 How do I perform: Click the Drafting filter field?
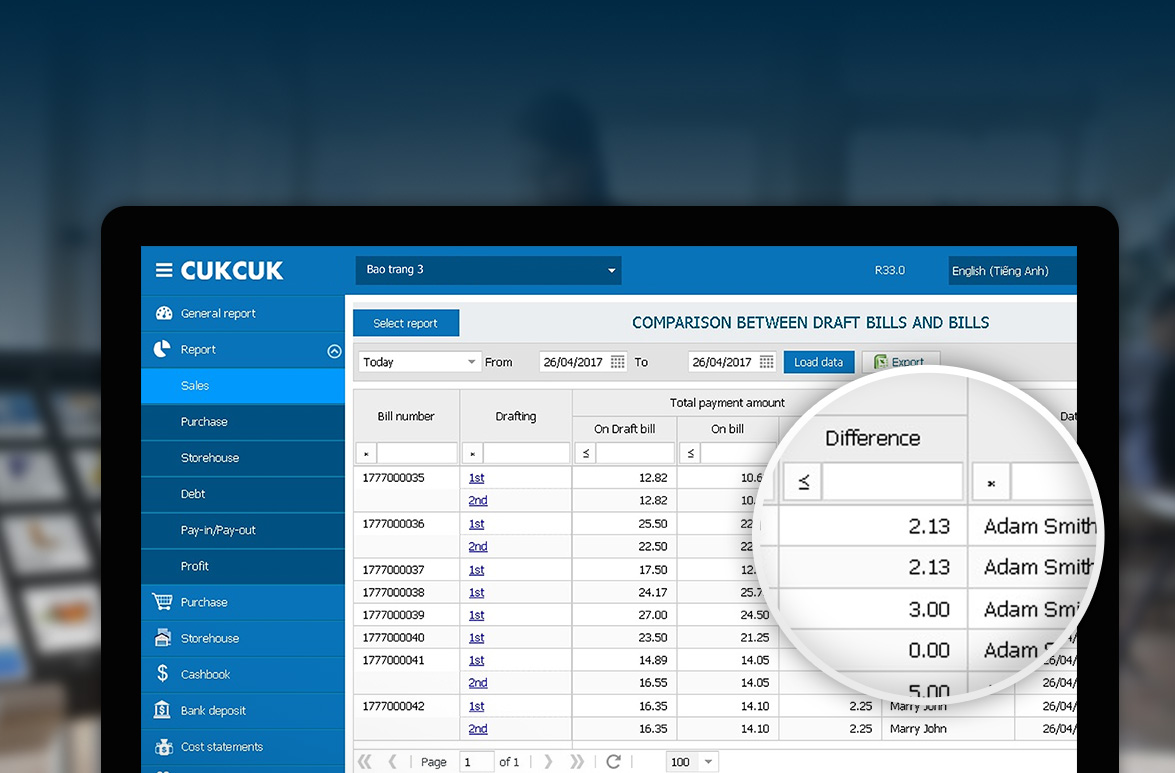527,453
